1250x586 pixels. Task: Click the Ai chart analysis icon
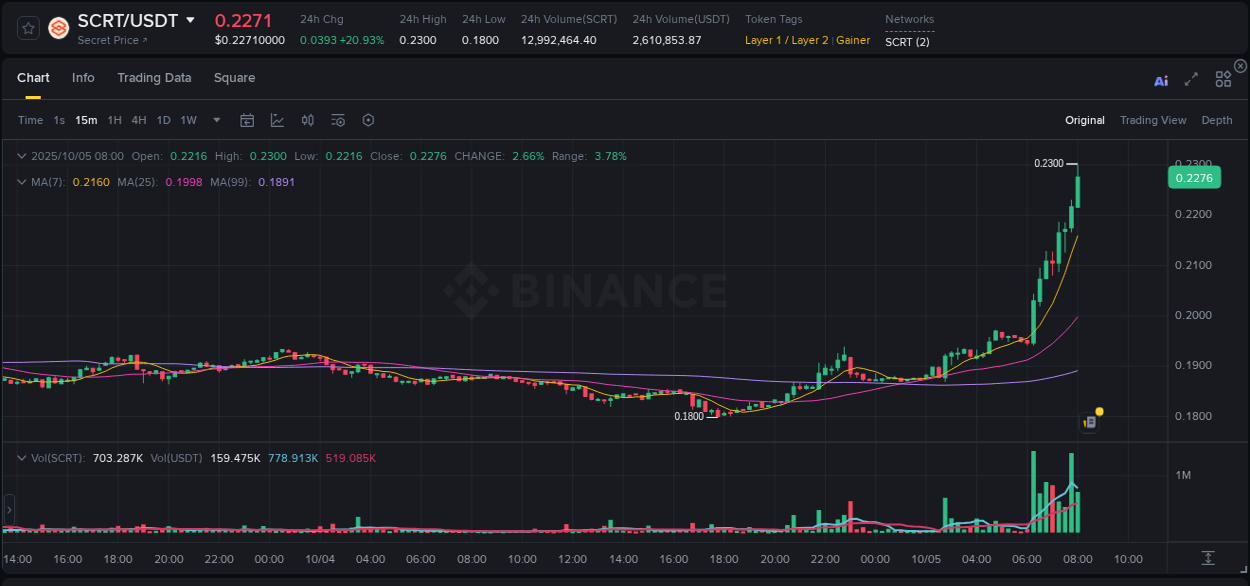[x=1160, y=79]
